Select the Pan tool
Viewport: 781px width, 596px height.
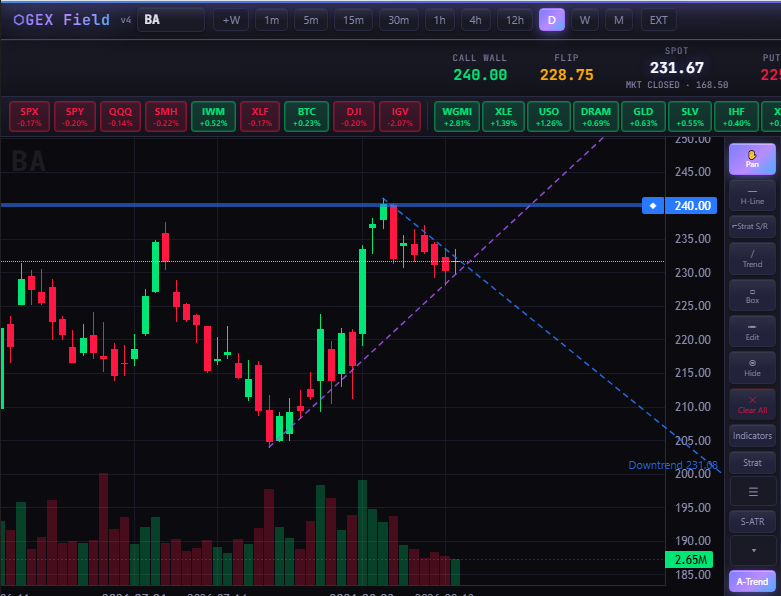pos(752,159)
